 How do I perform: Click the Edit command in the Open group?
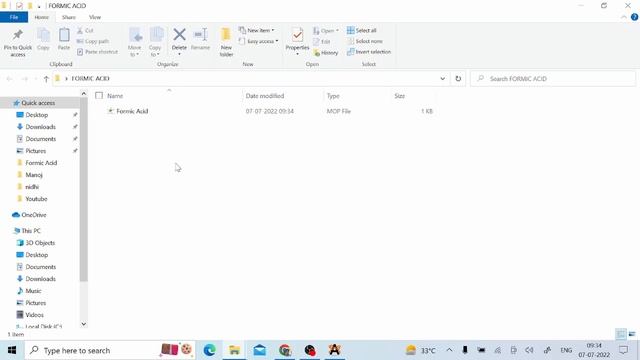pyautogui.click(x=322, y=42)
